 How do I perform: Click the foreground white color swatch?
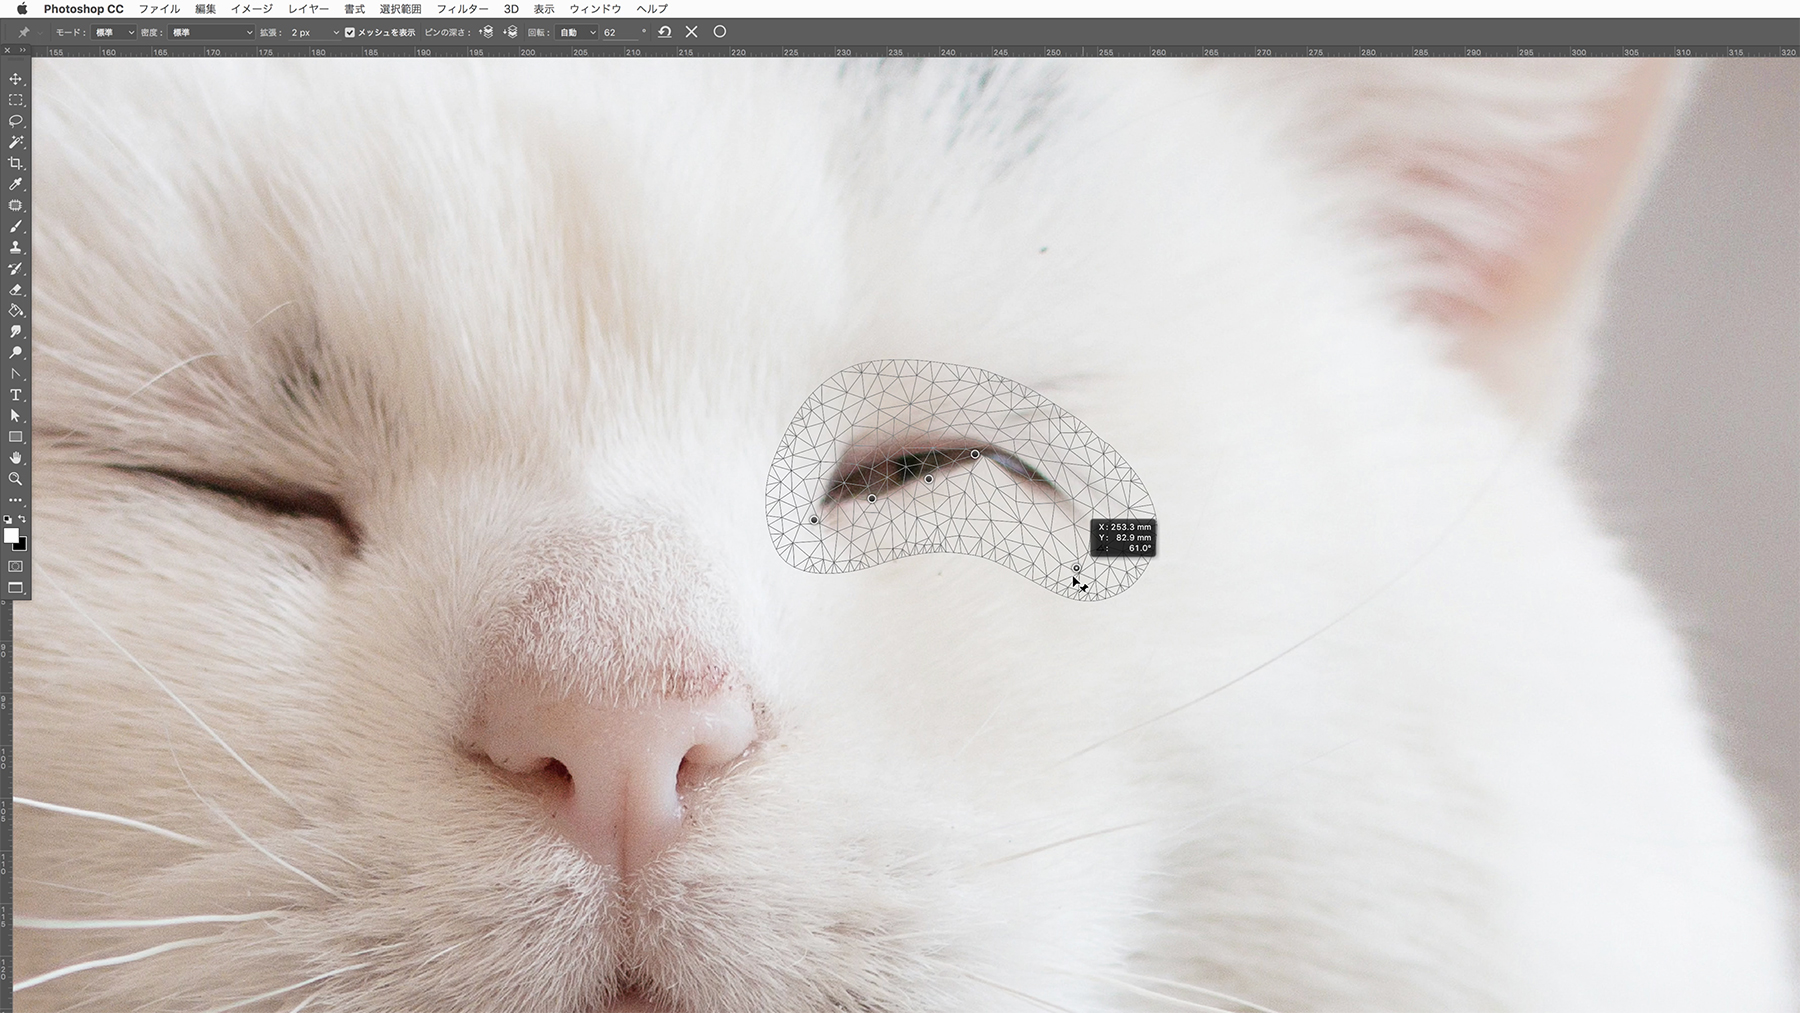click(11, 536)
